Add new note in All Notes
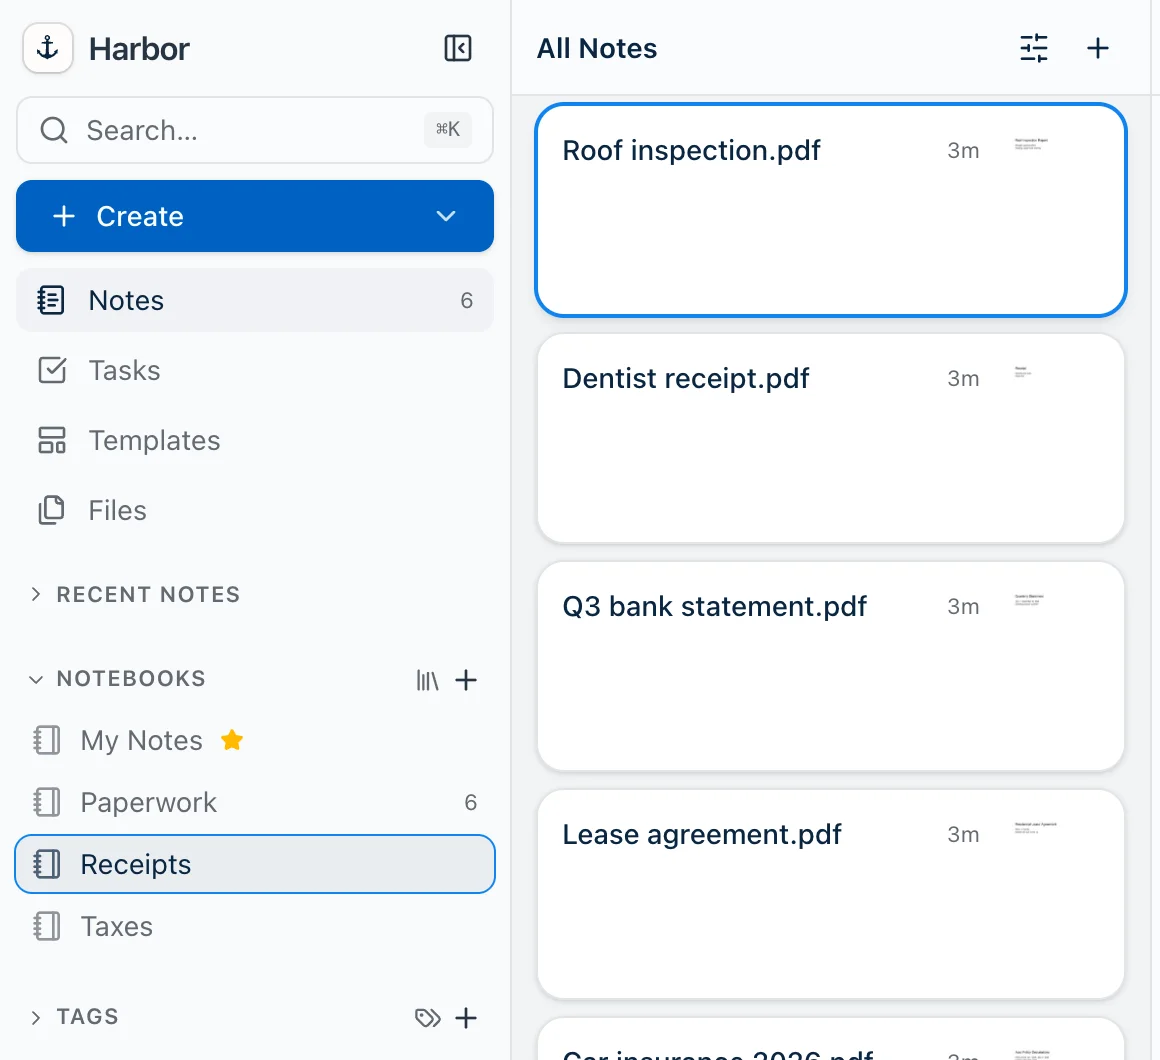Viewport: 1160px width, 1060px height. [x=1098, y=48]
